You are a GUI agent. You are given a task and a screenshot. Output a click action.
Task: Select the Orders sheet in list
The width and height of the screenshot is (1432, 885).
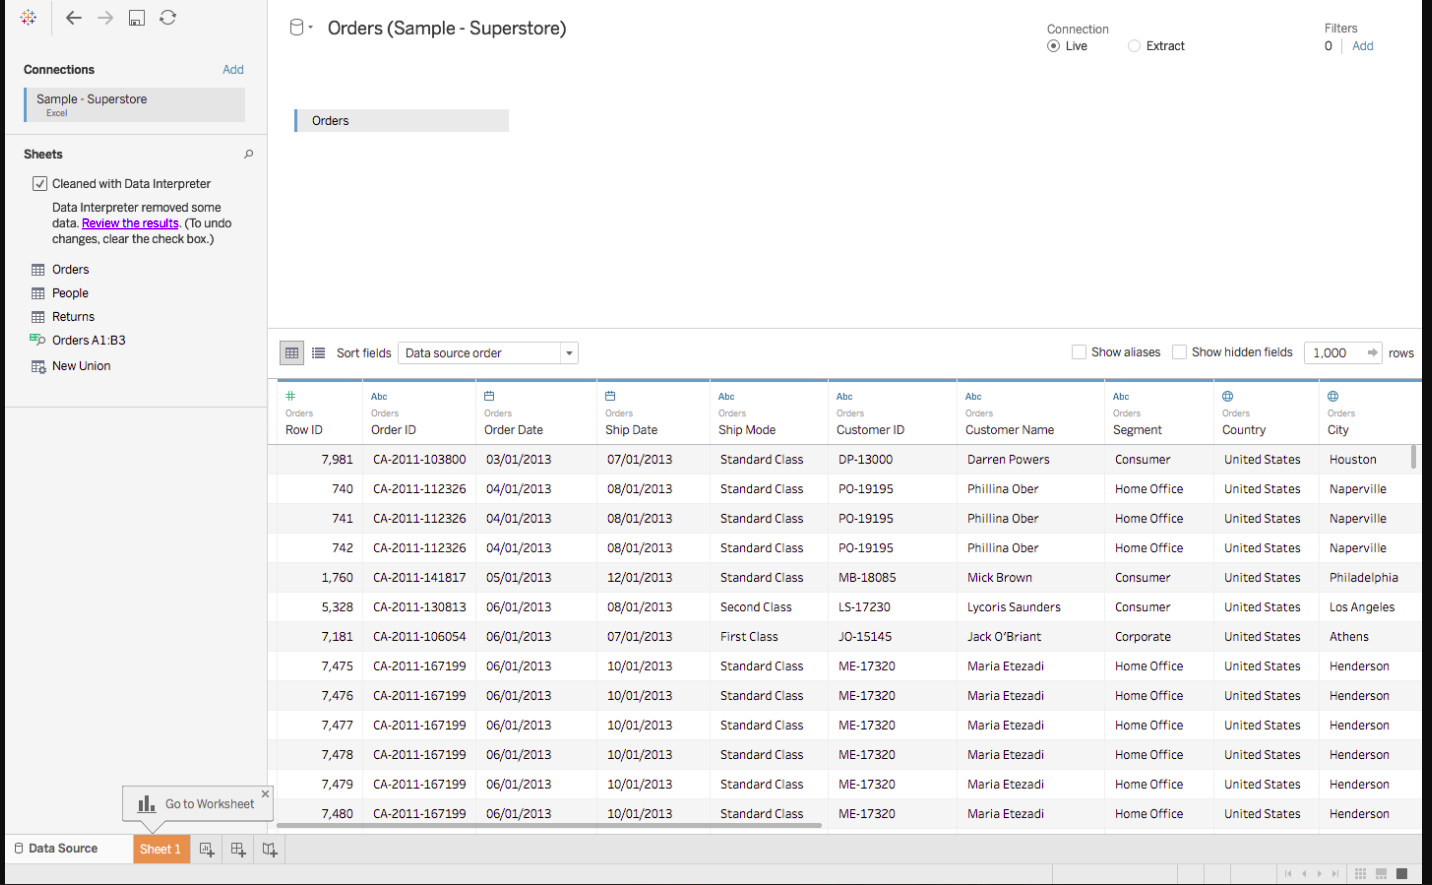click(70, 269)
